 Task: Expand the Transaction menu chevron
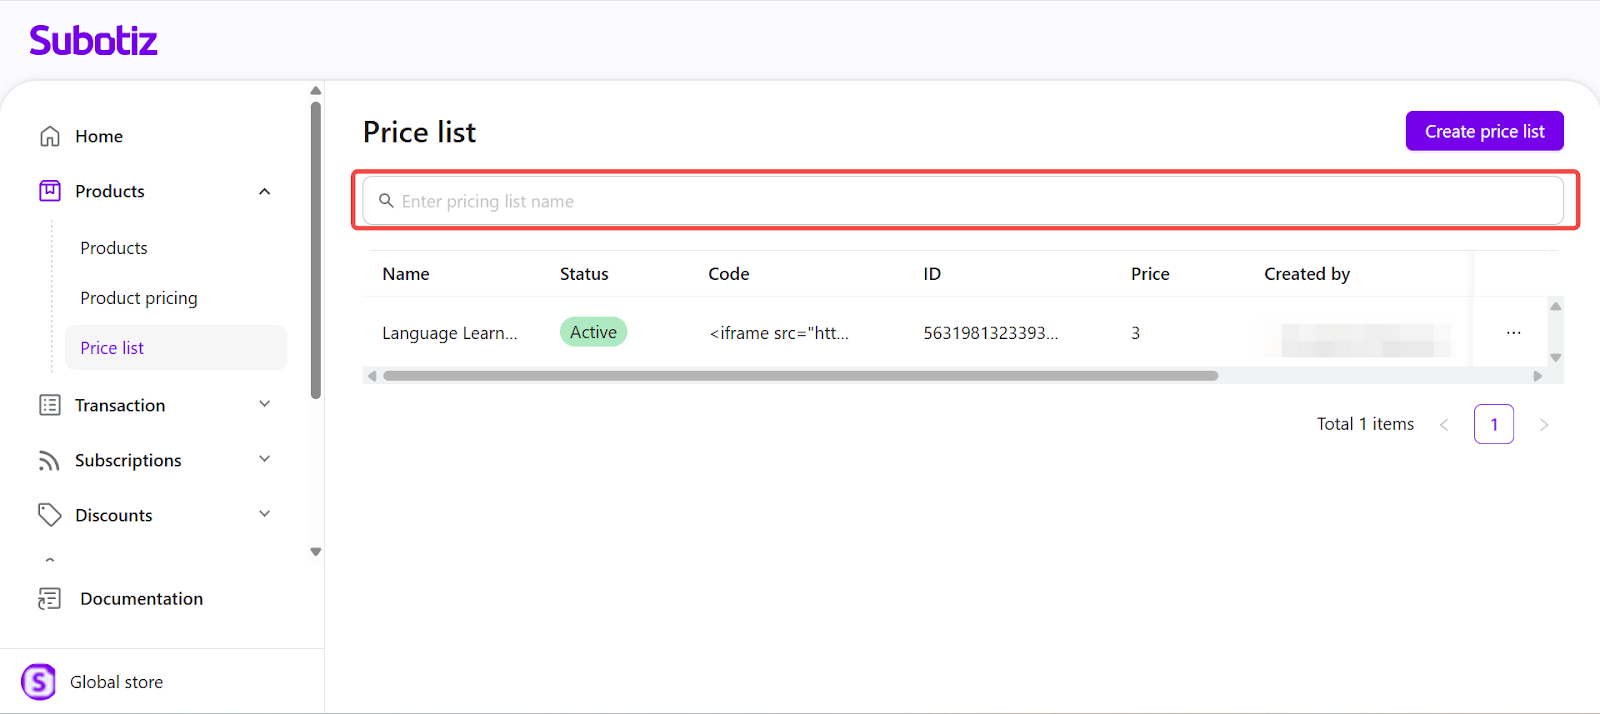(265, 404)
